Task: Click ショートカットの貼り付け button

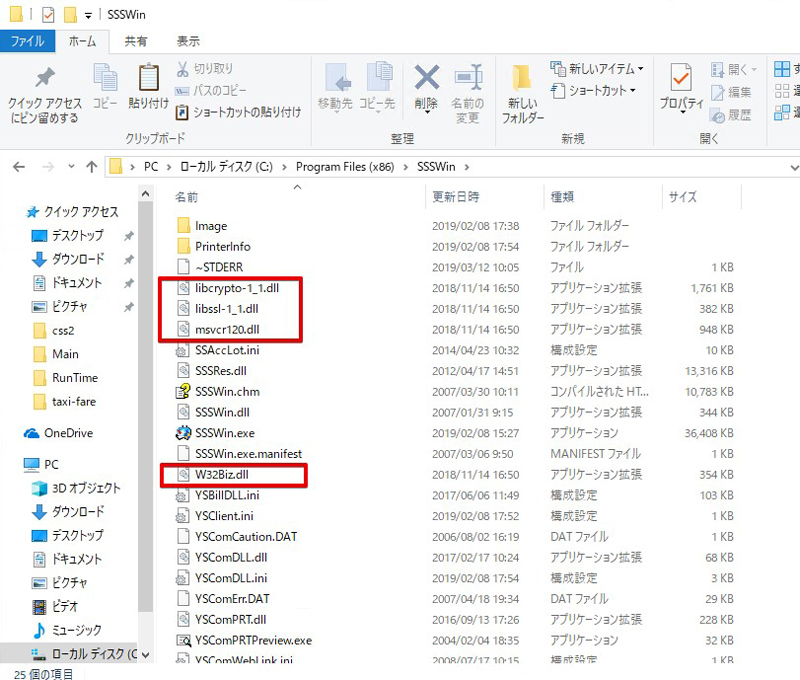Action: click(239, 112)
